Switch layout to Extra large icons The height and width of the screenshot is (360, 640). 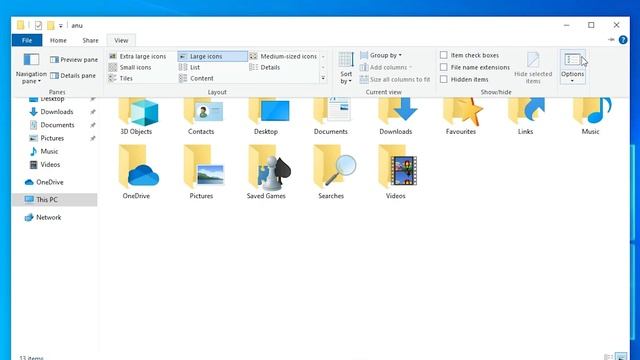pyautogui.click(x=138, y=56)
